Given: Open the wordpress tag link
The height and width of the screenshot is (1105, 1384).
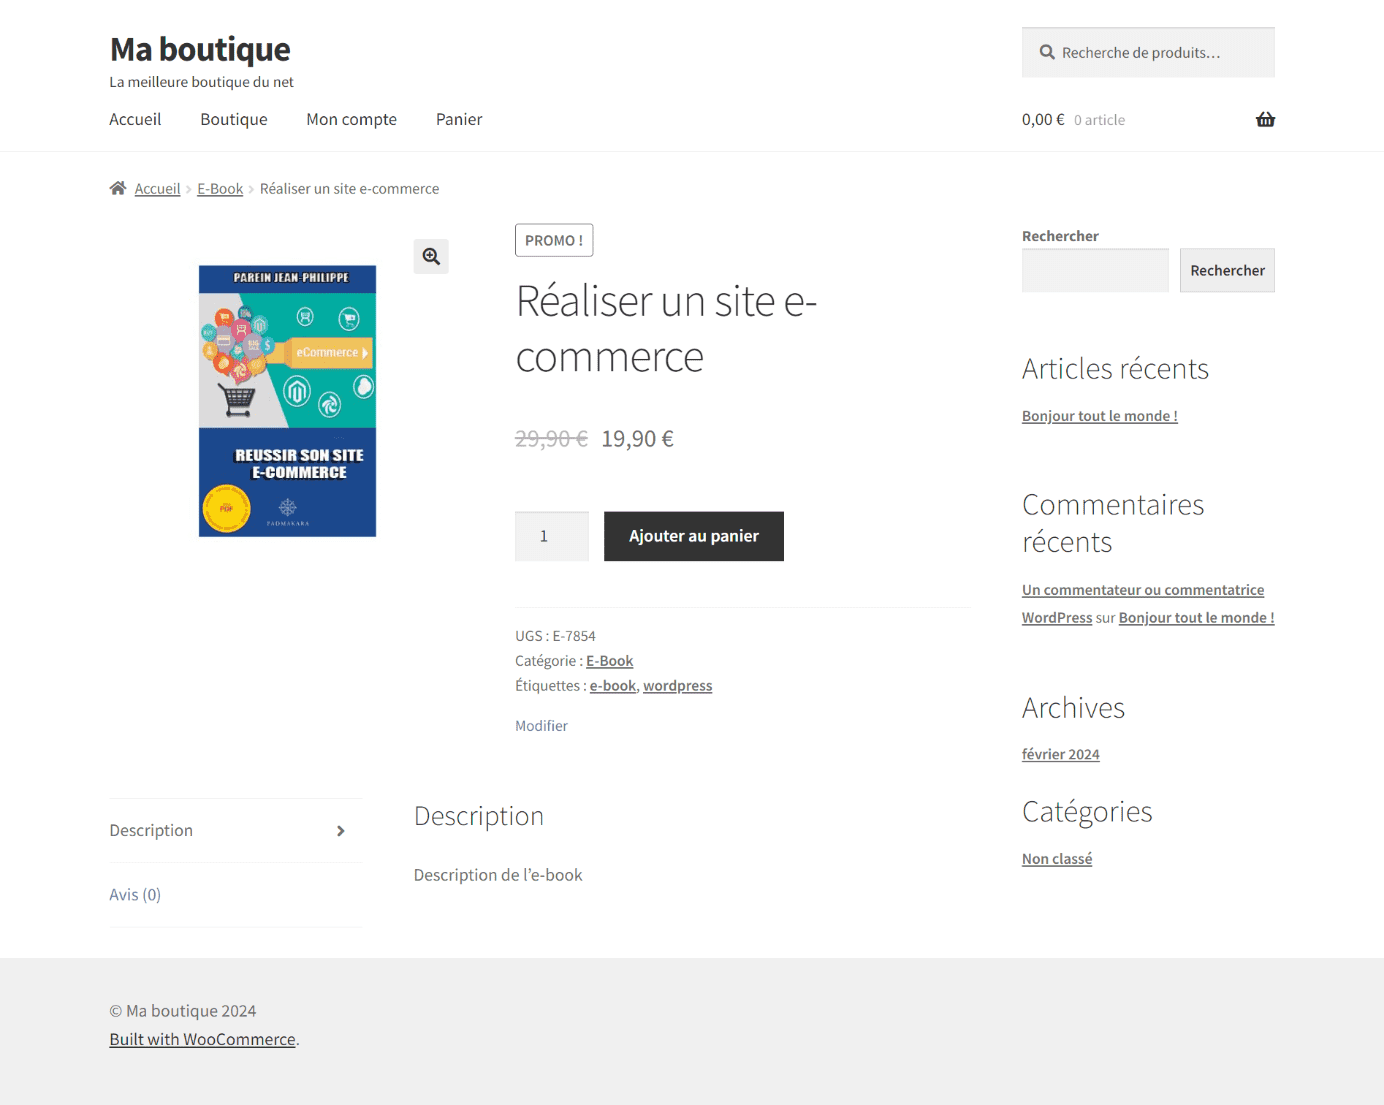Looking at the screenshot, I should (677, 686).
